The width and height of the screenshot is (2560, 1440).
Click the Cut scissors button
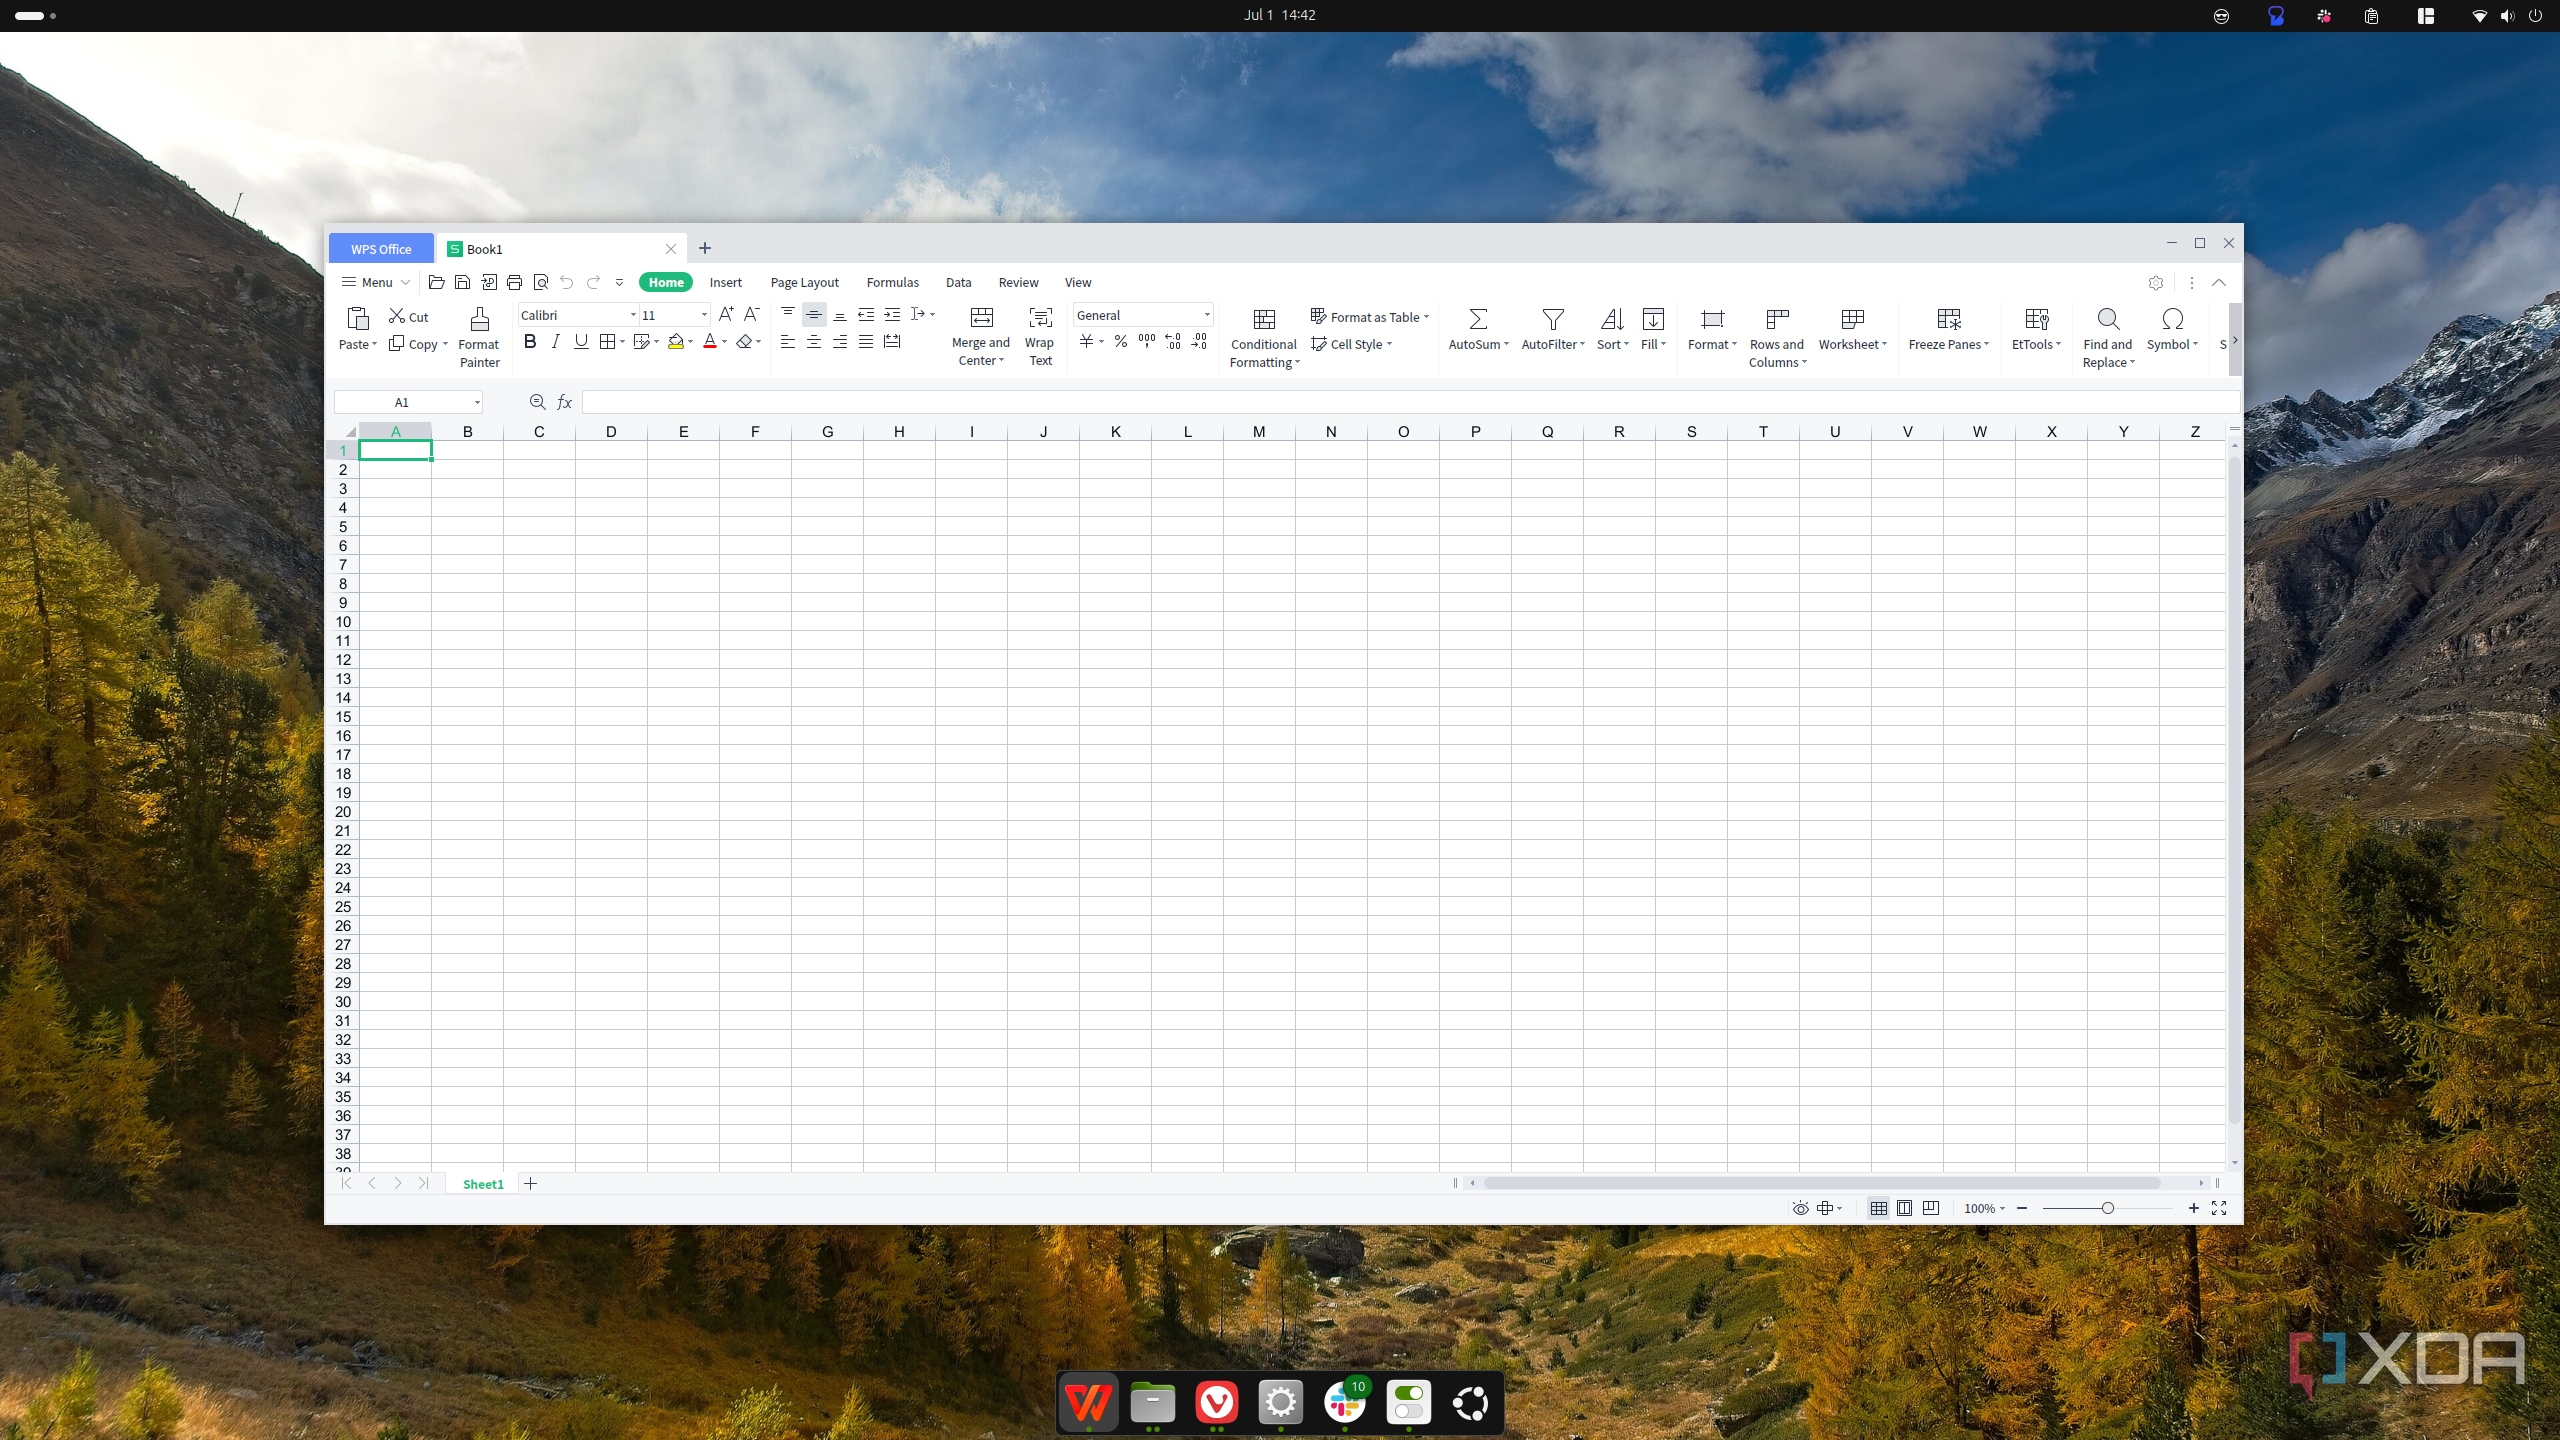coord(408,316)
